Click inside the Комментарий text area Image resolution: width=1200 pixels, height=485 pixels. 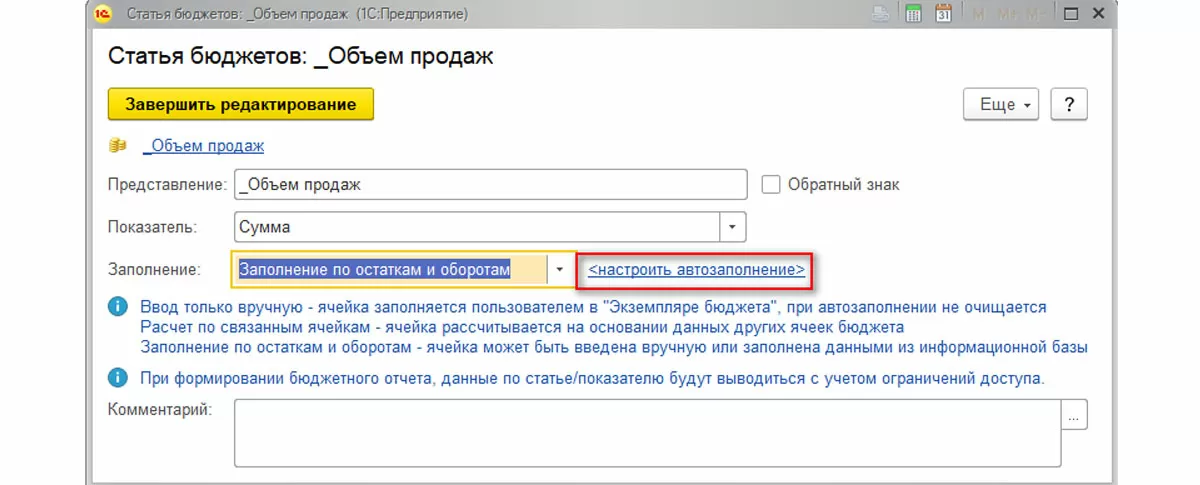[648, 433]
